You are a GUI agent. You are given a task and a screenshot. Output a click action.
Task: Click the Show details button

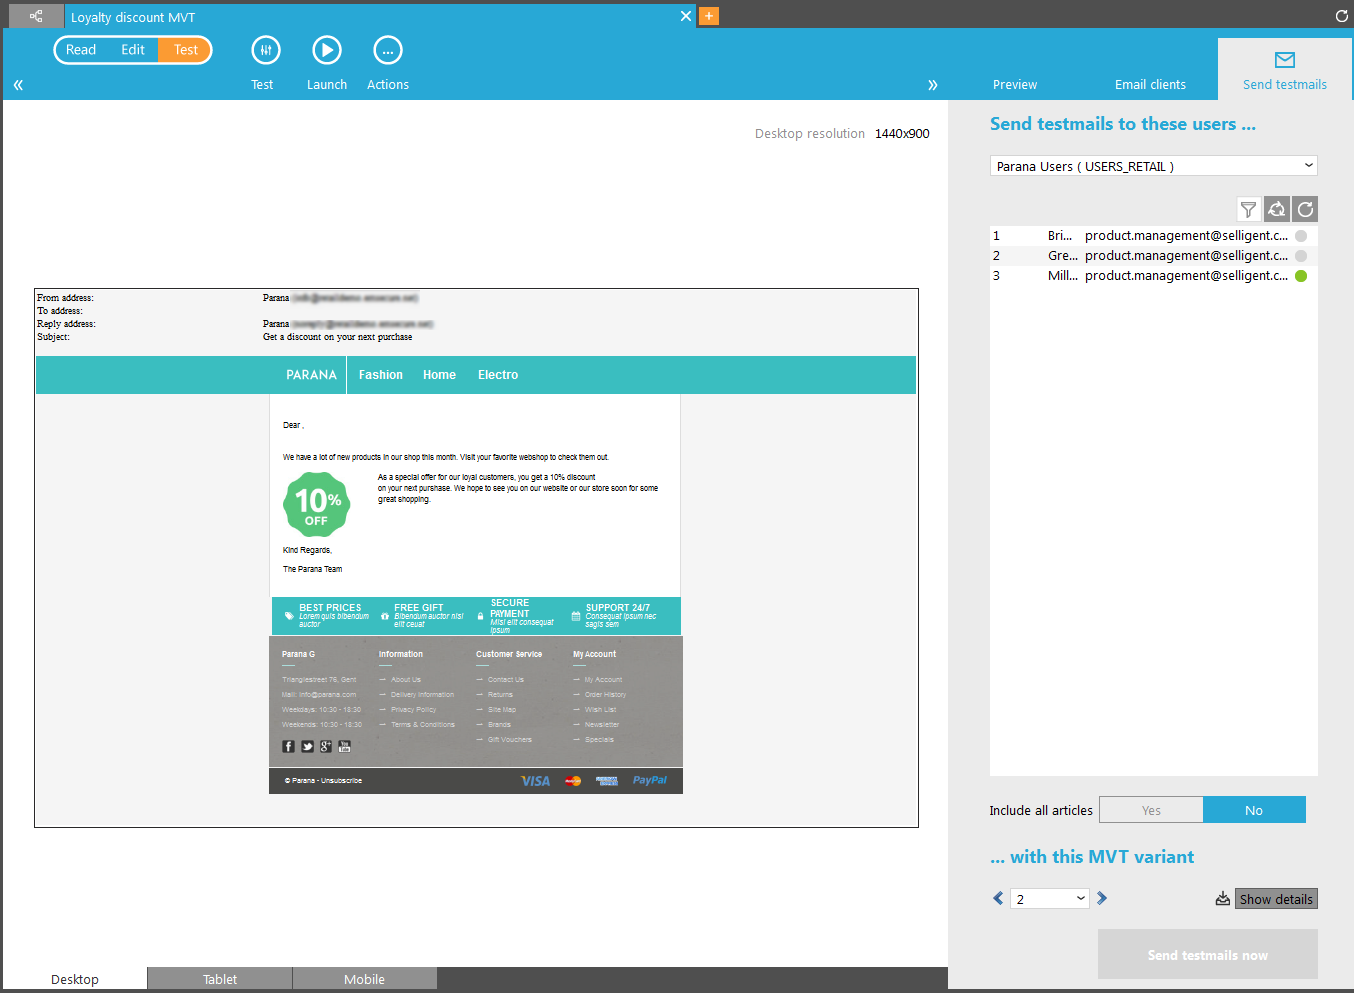tap(1276, 899)
